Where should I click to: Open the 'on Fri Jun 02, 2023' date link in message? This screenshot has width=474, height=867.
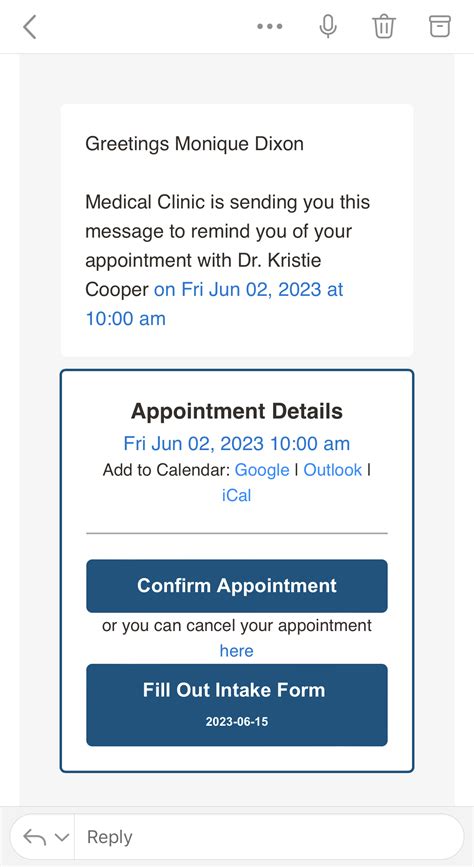click(215, 304)
